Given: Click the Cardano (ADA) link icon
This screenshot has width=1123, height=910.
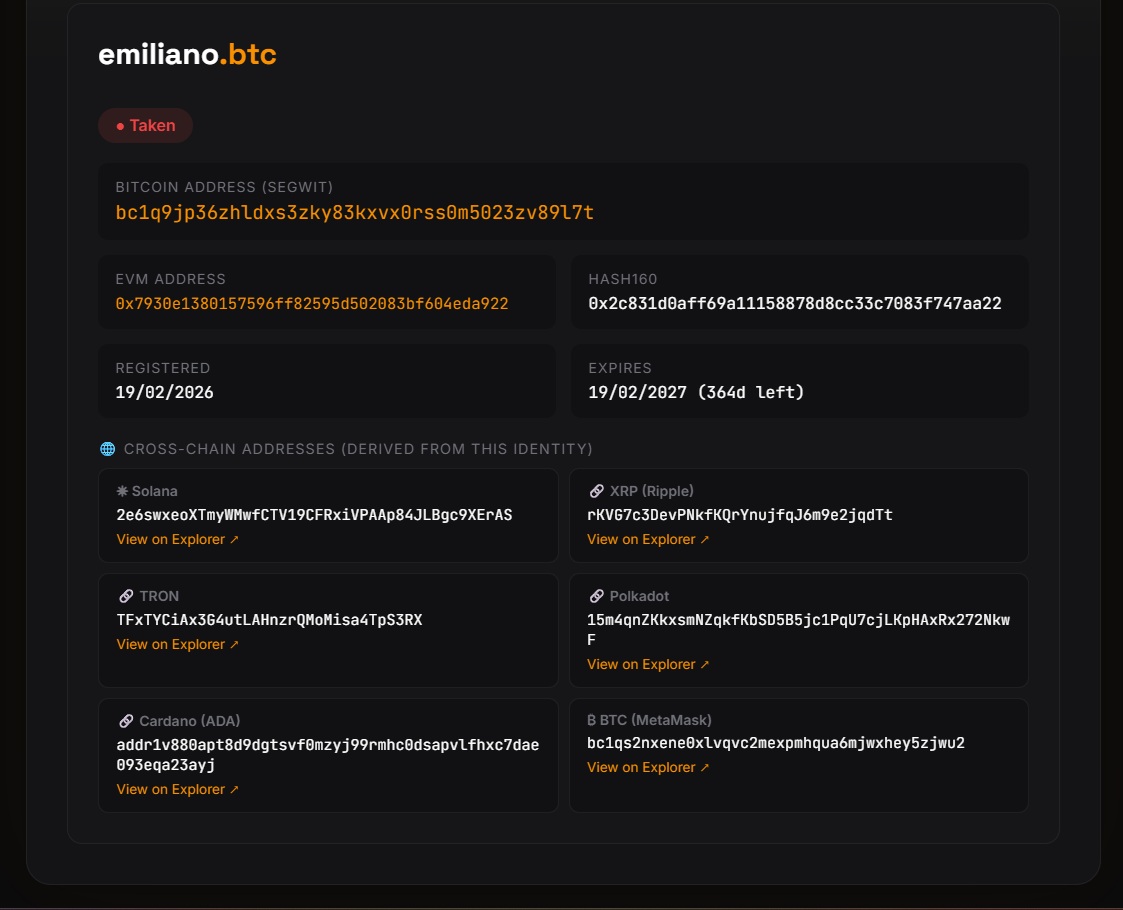Looking at the screenshot, I should (126, 721).
